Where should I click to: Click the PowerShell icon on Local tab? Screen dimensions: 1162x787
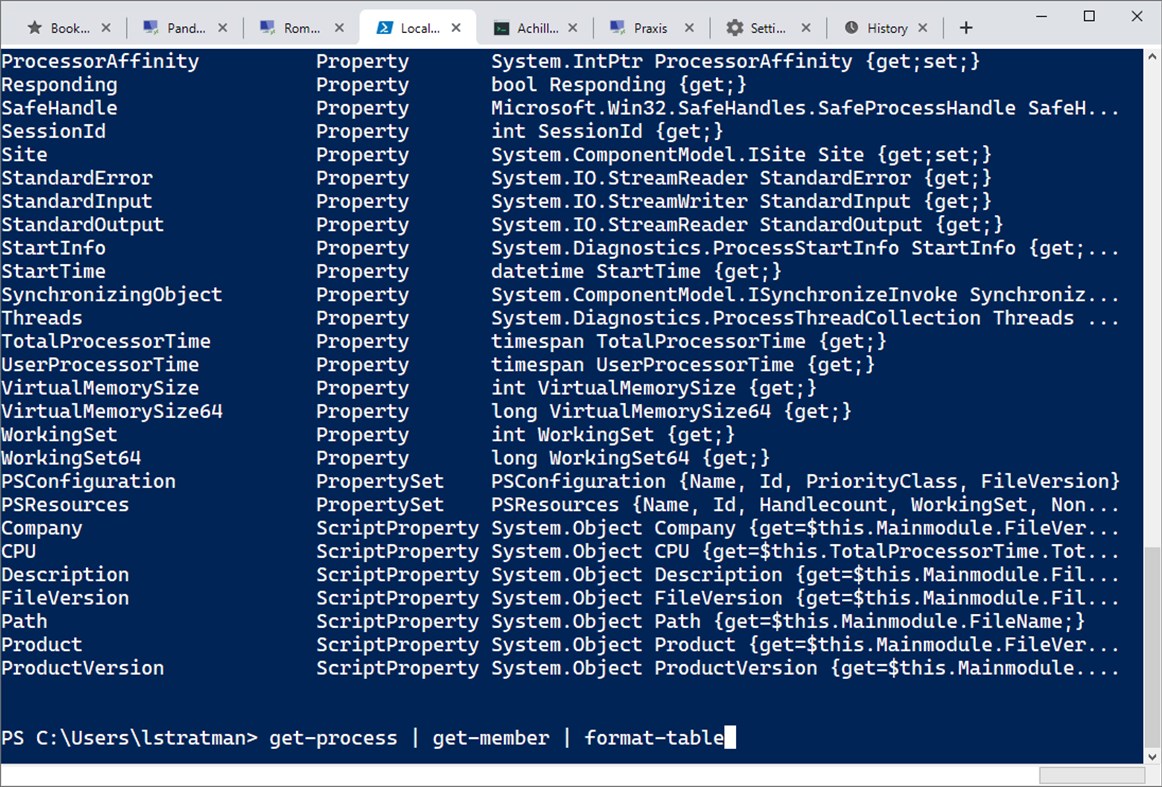click(383, 28)
